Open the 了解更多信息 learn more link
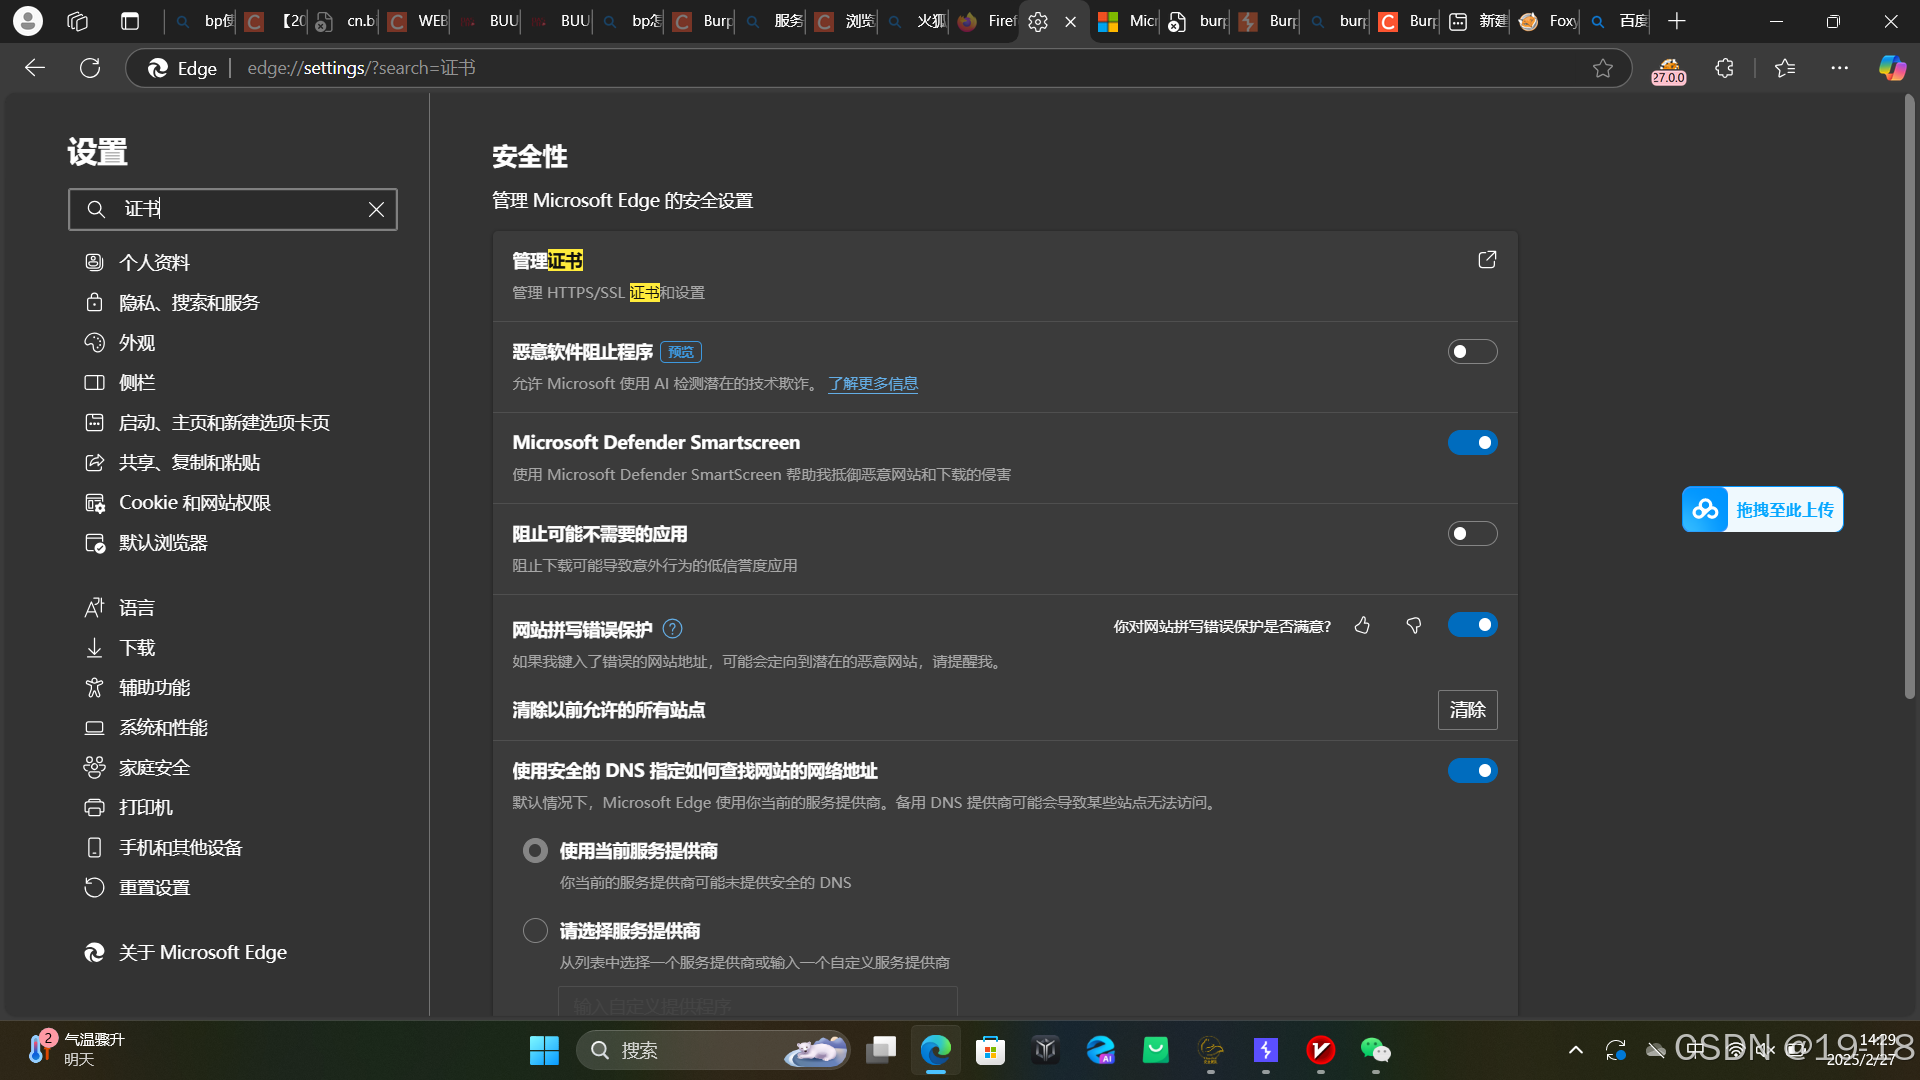 (872, 384)
